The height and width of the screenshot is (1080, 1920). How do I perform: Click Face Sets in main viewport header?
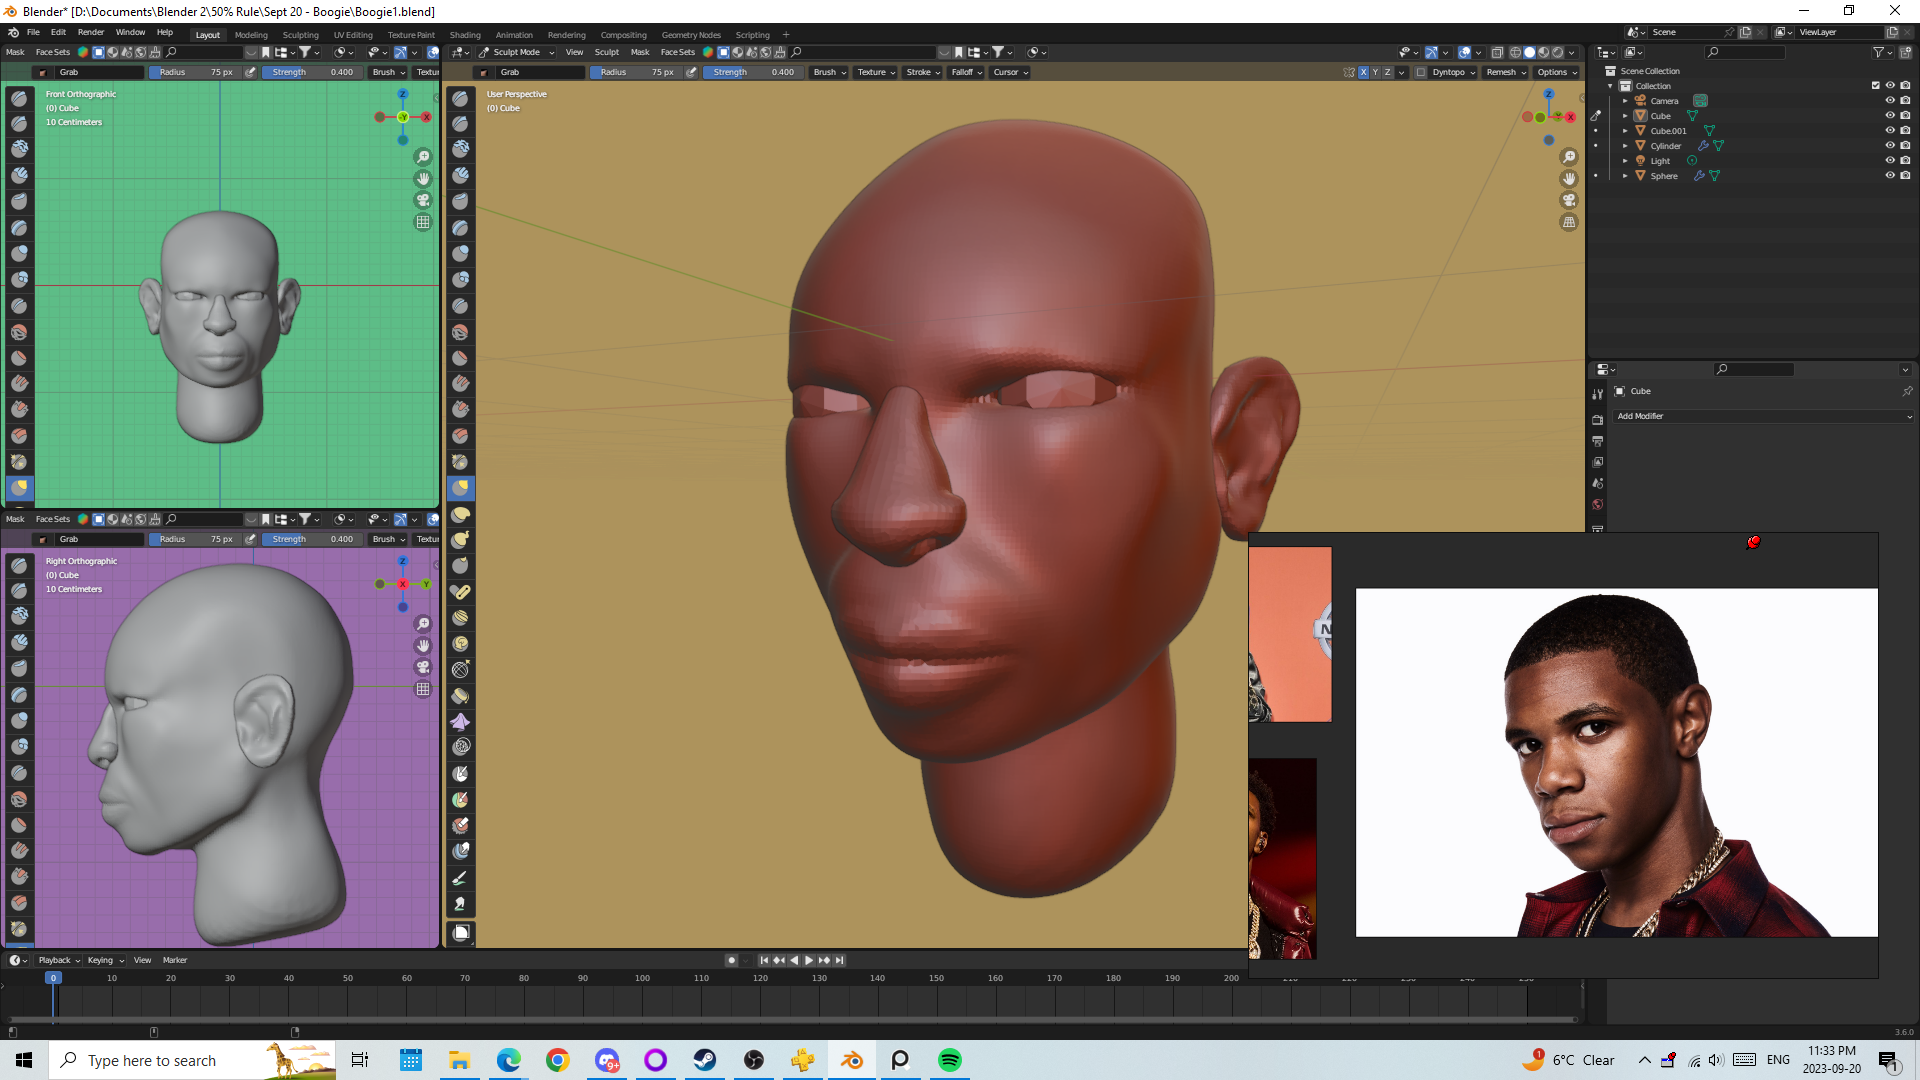[677, 52]
